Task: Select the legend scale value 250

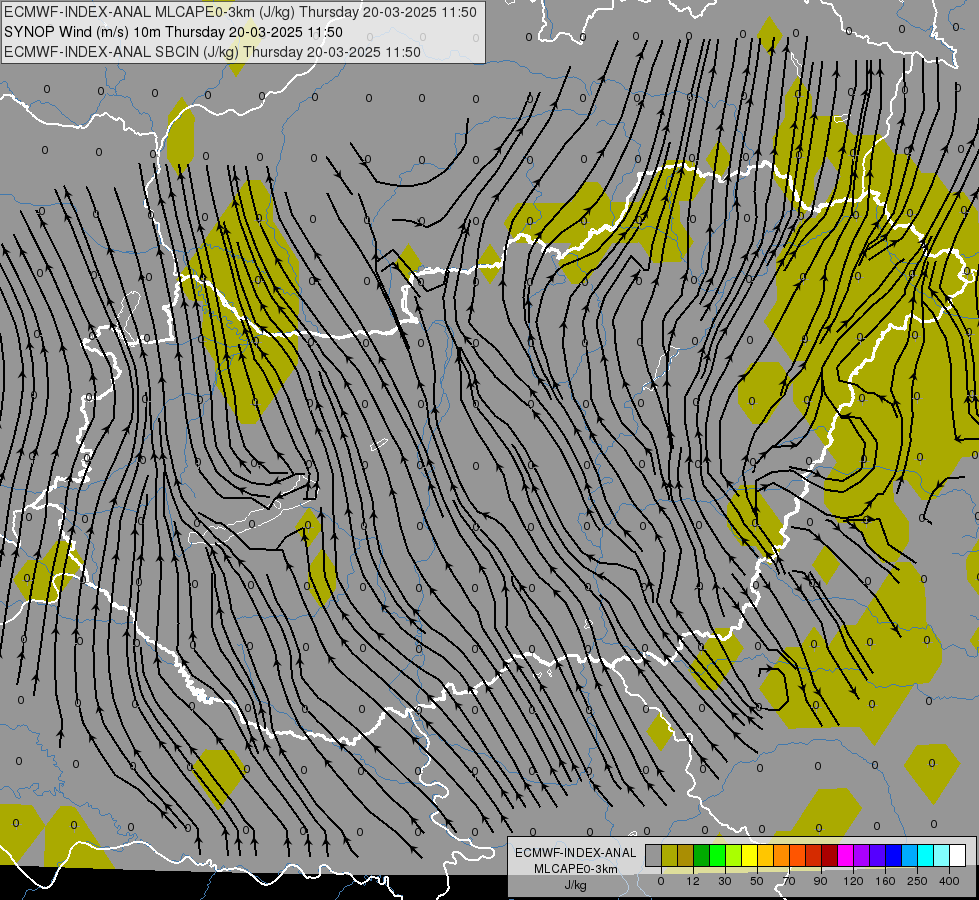Action: point(917,881)
